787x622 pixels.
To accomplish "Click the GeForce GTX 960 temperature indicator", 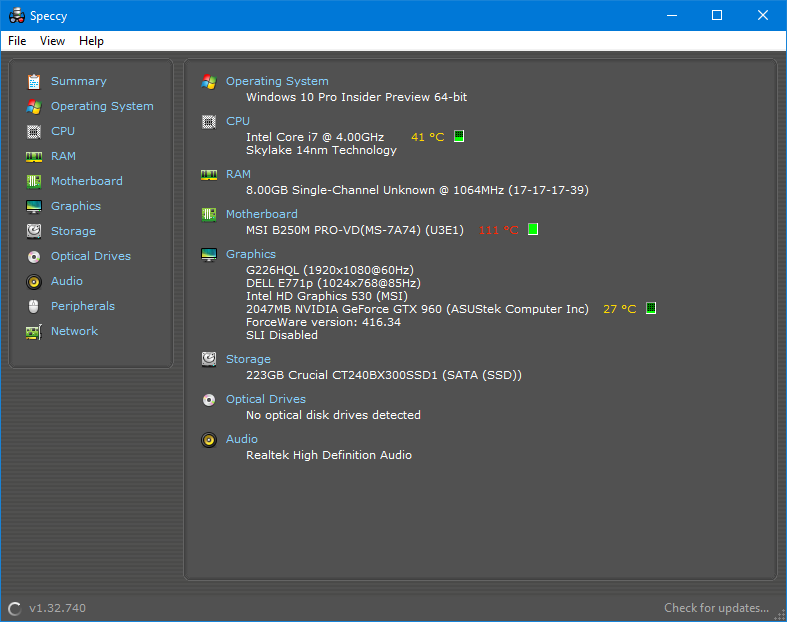I will (x=651, y=308).
